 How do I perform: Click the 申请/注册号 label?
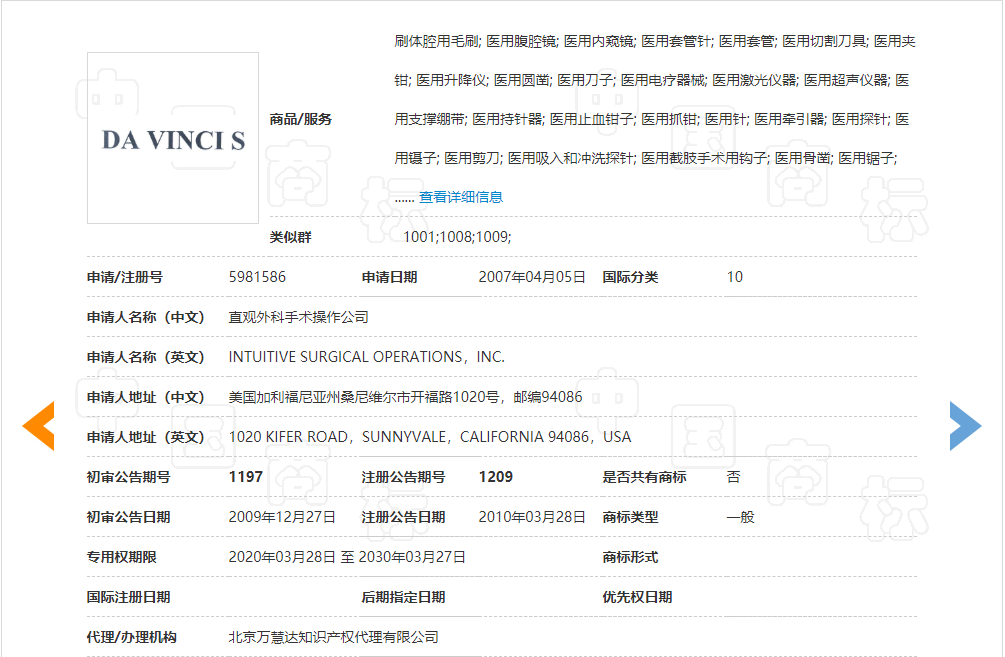coord(125,277)
